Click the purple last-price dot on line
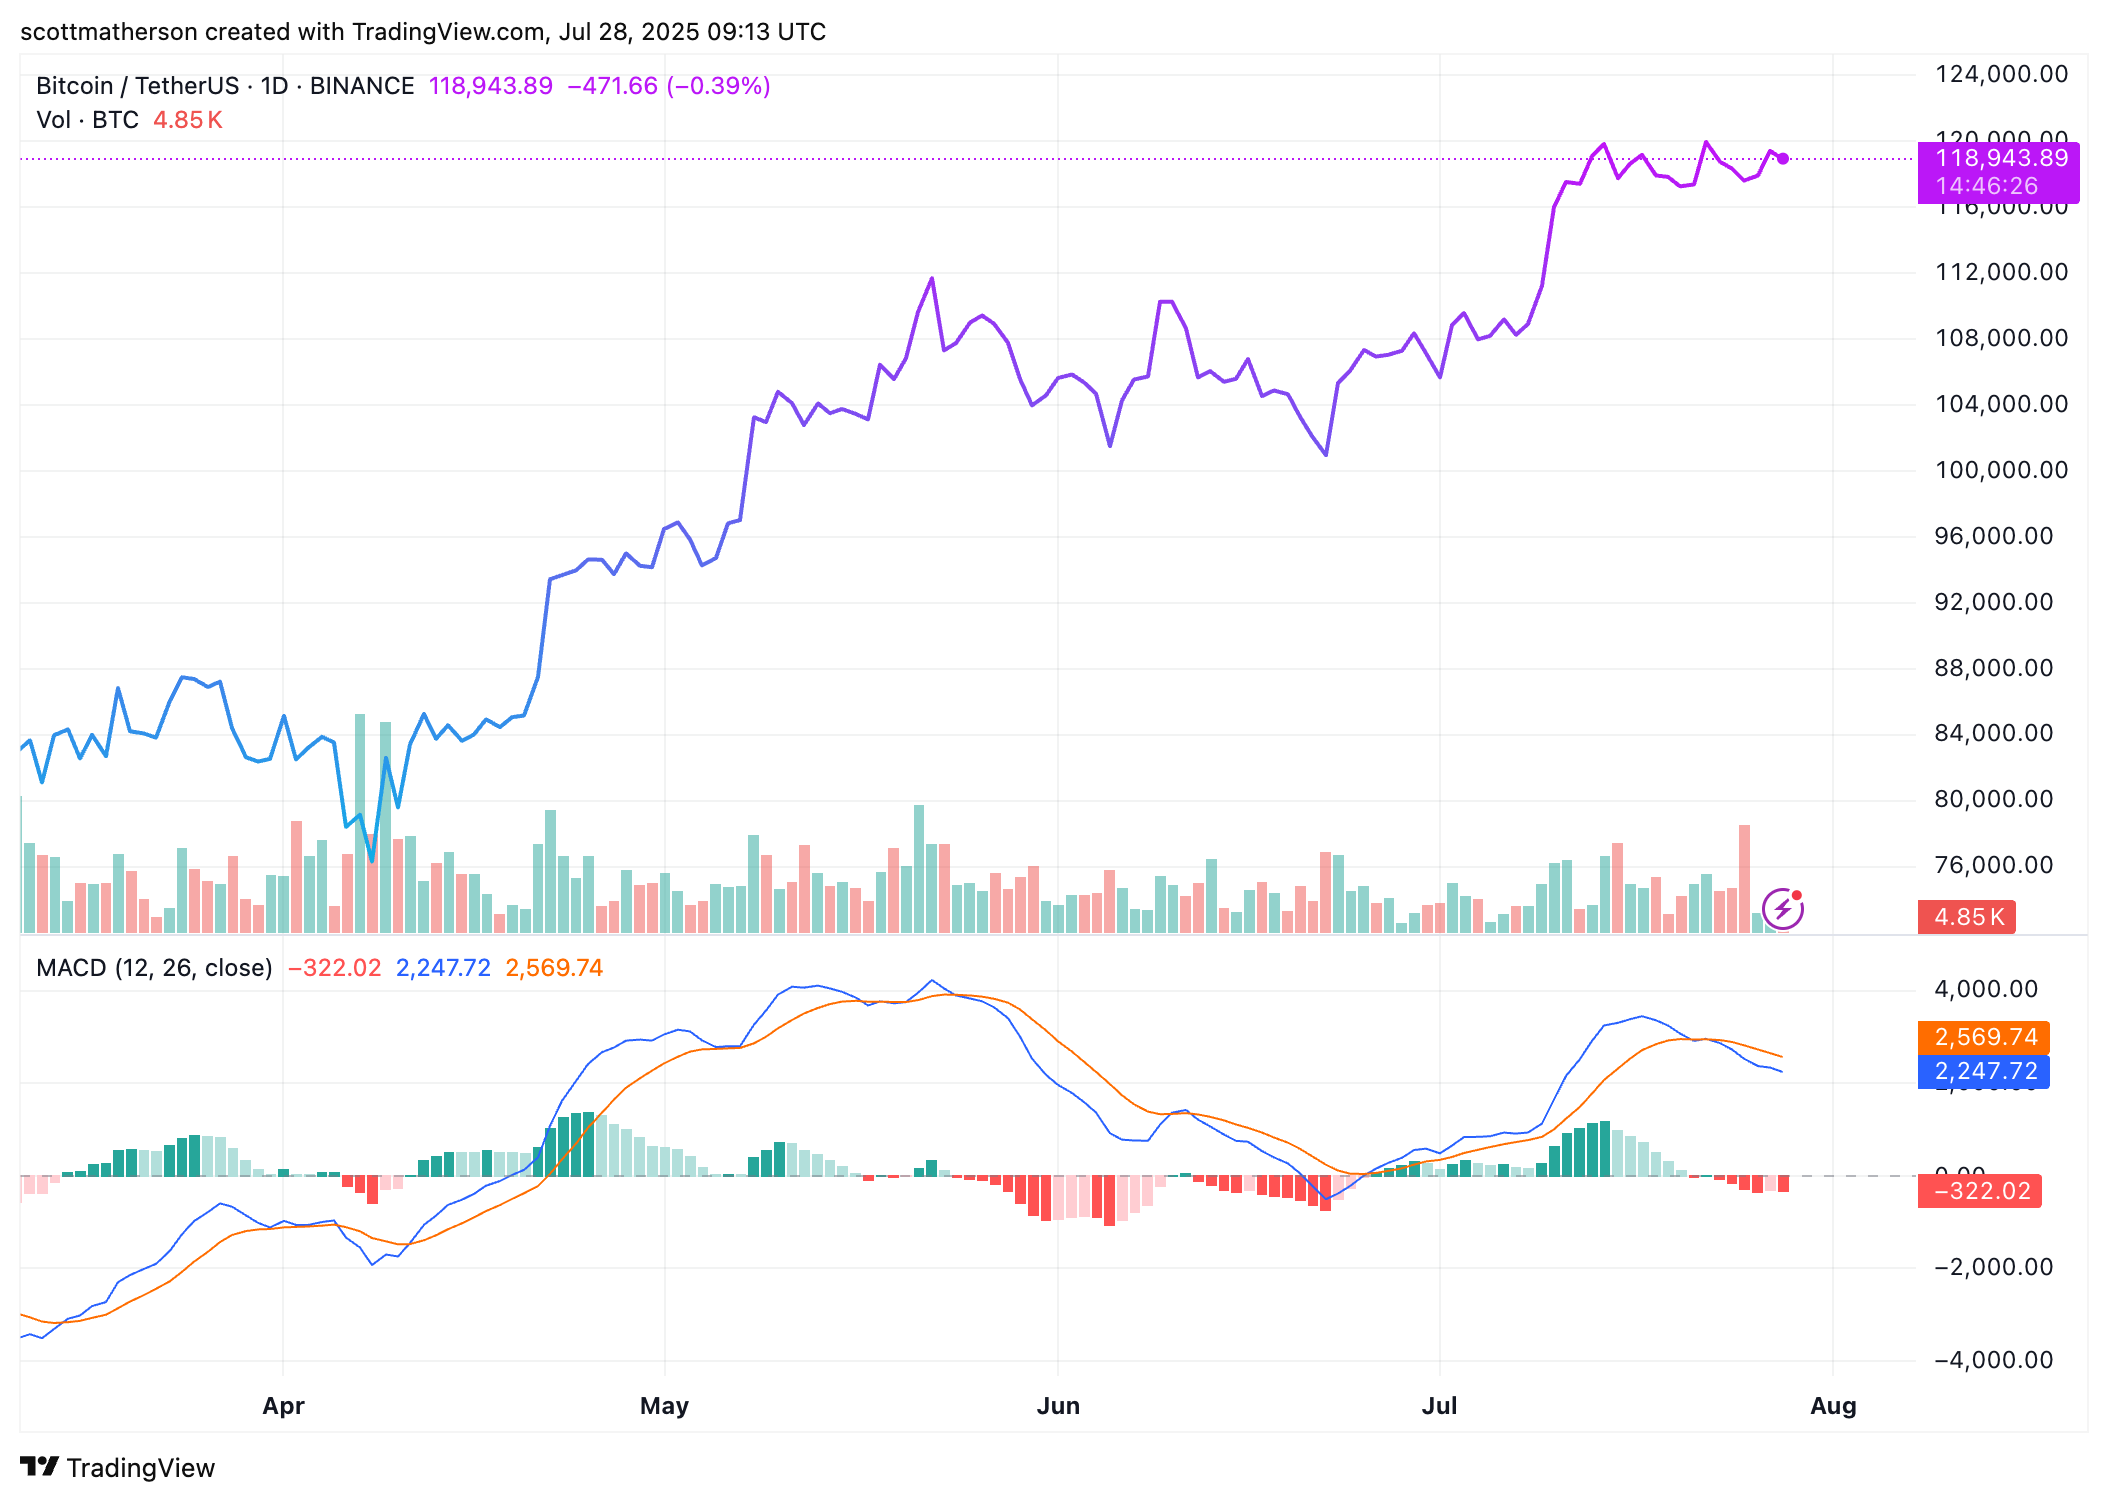 tap(1783, 158)
